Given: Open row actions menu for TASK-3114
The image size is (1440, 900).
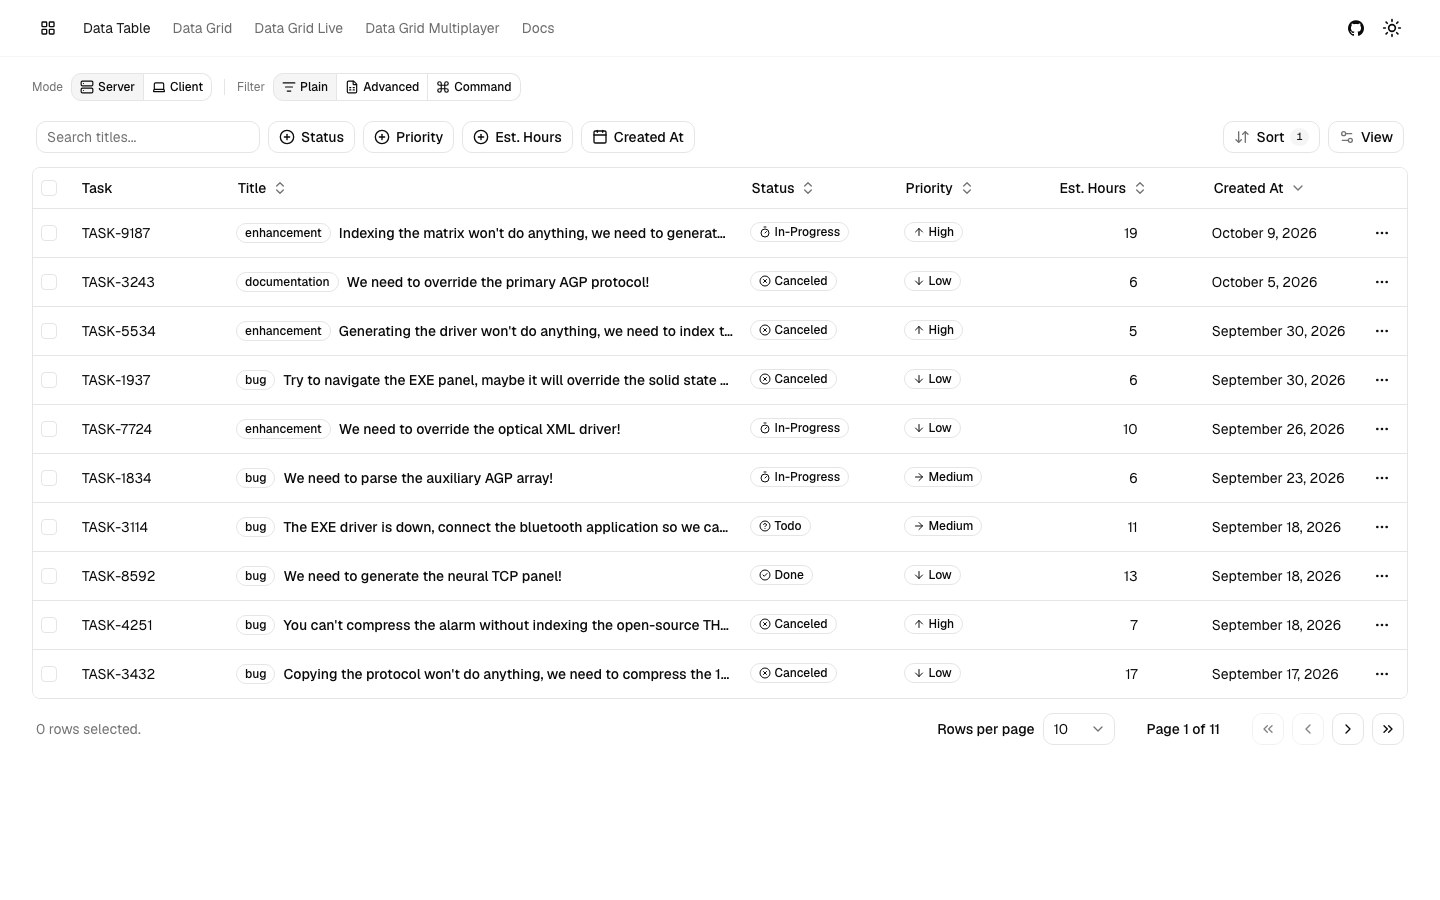Looking at the screenshot, I should [1382, 527].
